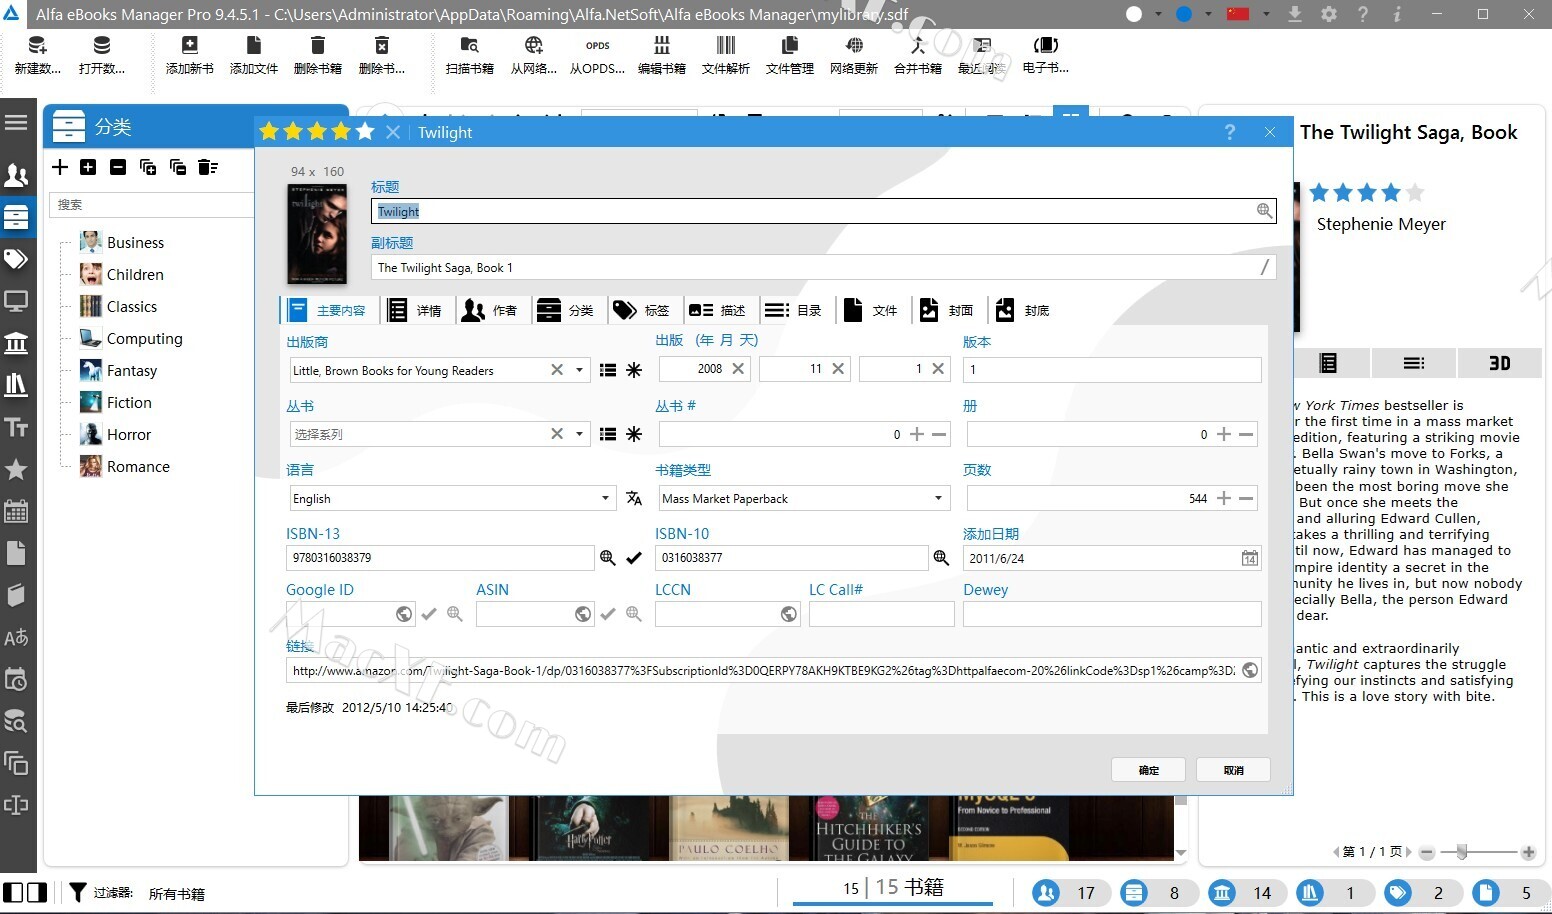Image resolution: width=1552 pixels, height=914 pixels.
Task: Click the OK (确定) button
Action: click(x=1148, y=770)
